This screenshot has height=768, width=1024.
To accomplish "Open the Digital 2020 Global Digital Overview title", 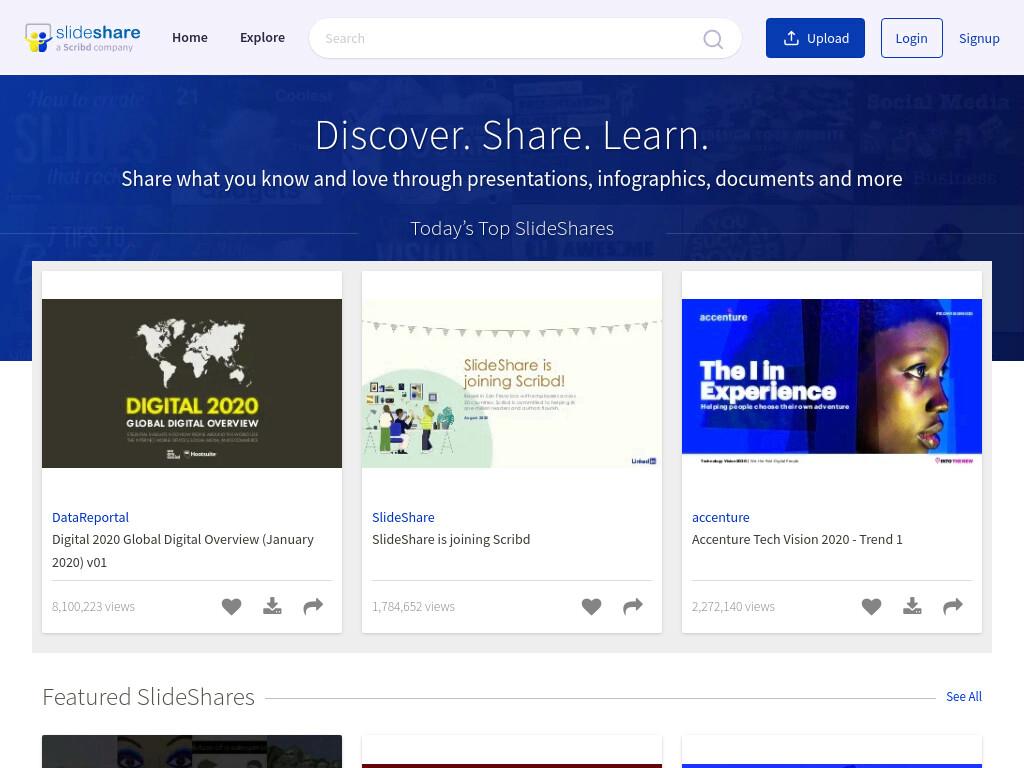I will 183,551.
